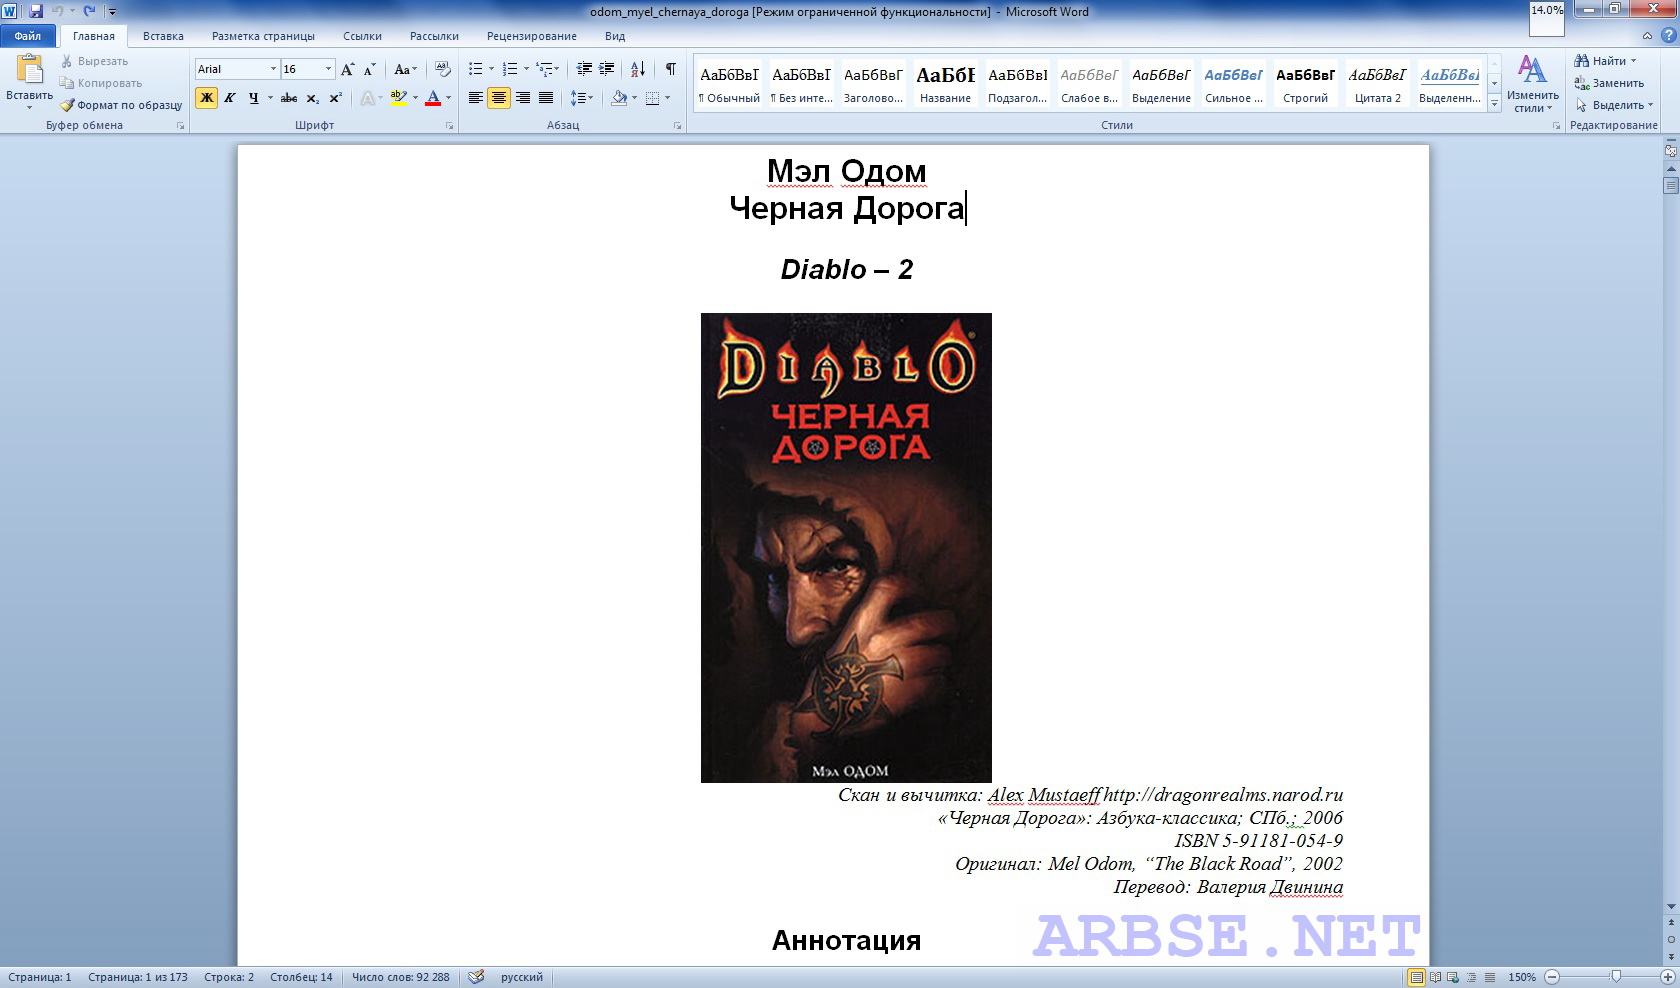This screenshot has height=988, width=1680.
Task: Click the Вставить paste icon
Action: click(29, 69)
